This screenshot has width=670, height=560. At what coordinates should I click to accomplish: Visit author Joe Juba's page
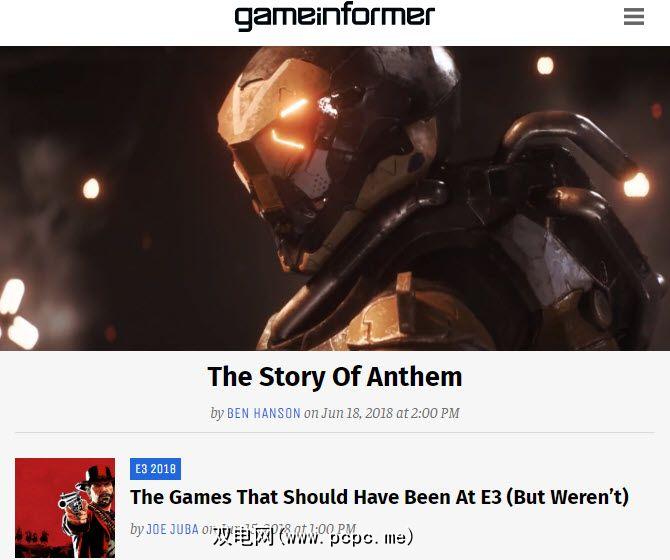coord(172,529)
